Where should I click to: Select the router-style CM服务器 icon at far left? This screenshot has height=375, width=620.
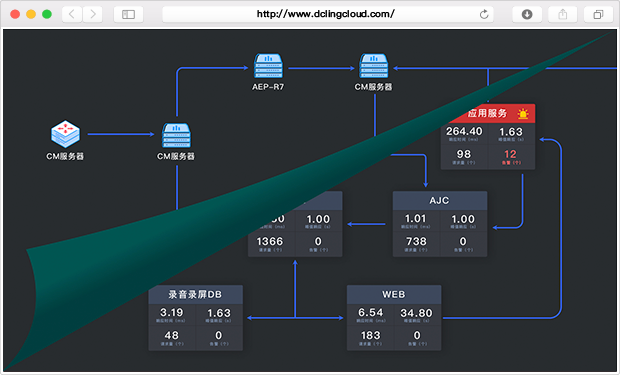(65, 134)
